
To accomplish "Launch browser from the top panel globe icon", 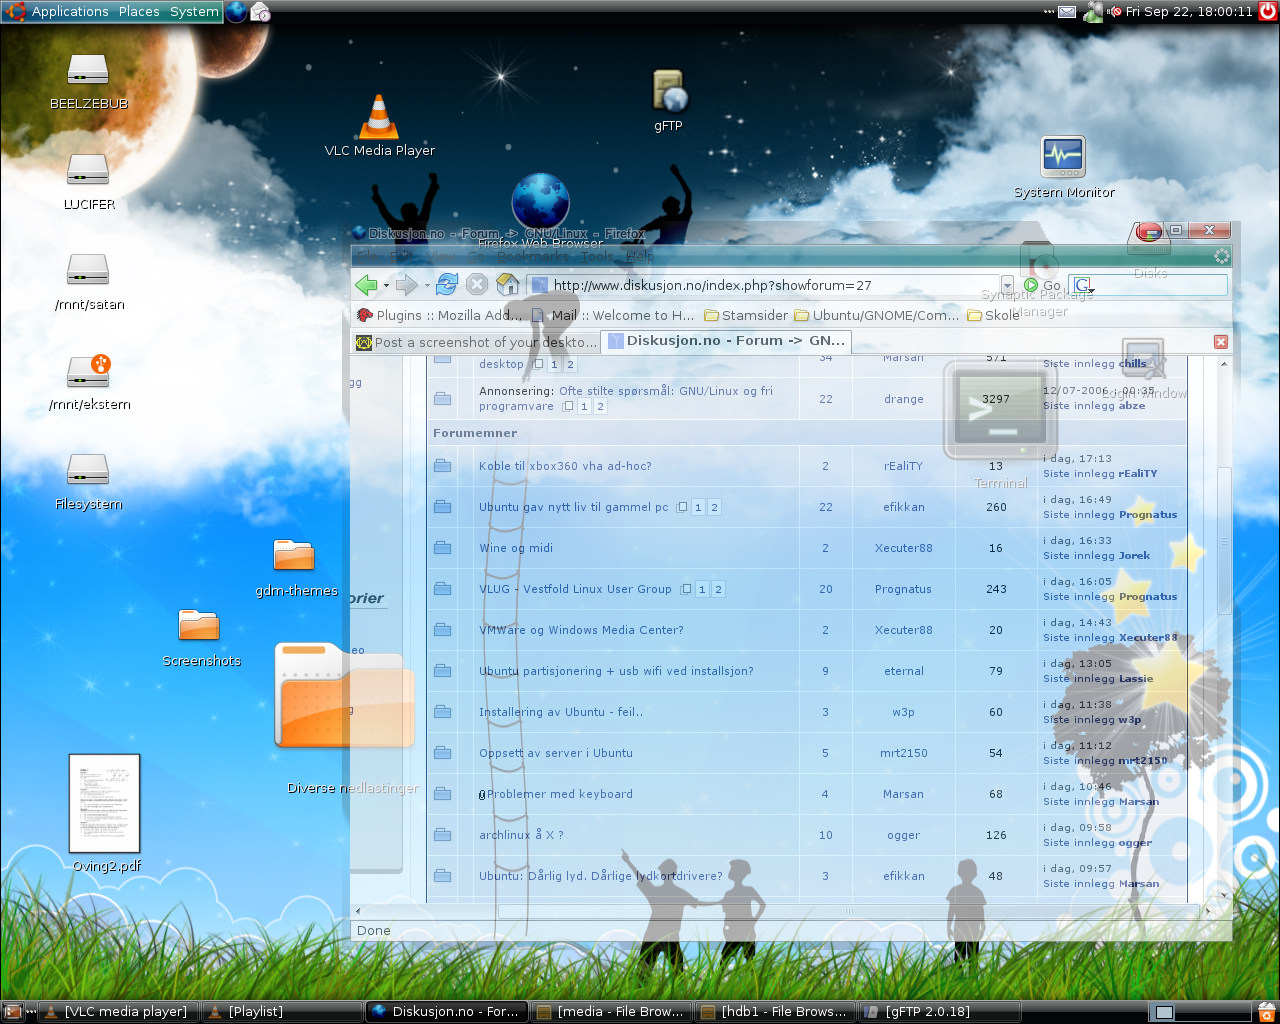I will click(x=236, y=11).
